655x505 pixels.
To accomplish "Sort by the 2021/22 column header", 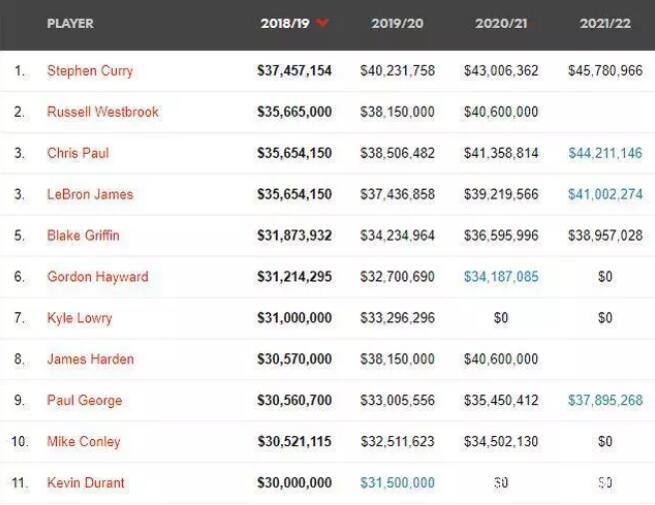I will click(x=605, y=23).
